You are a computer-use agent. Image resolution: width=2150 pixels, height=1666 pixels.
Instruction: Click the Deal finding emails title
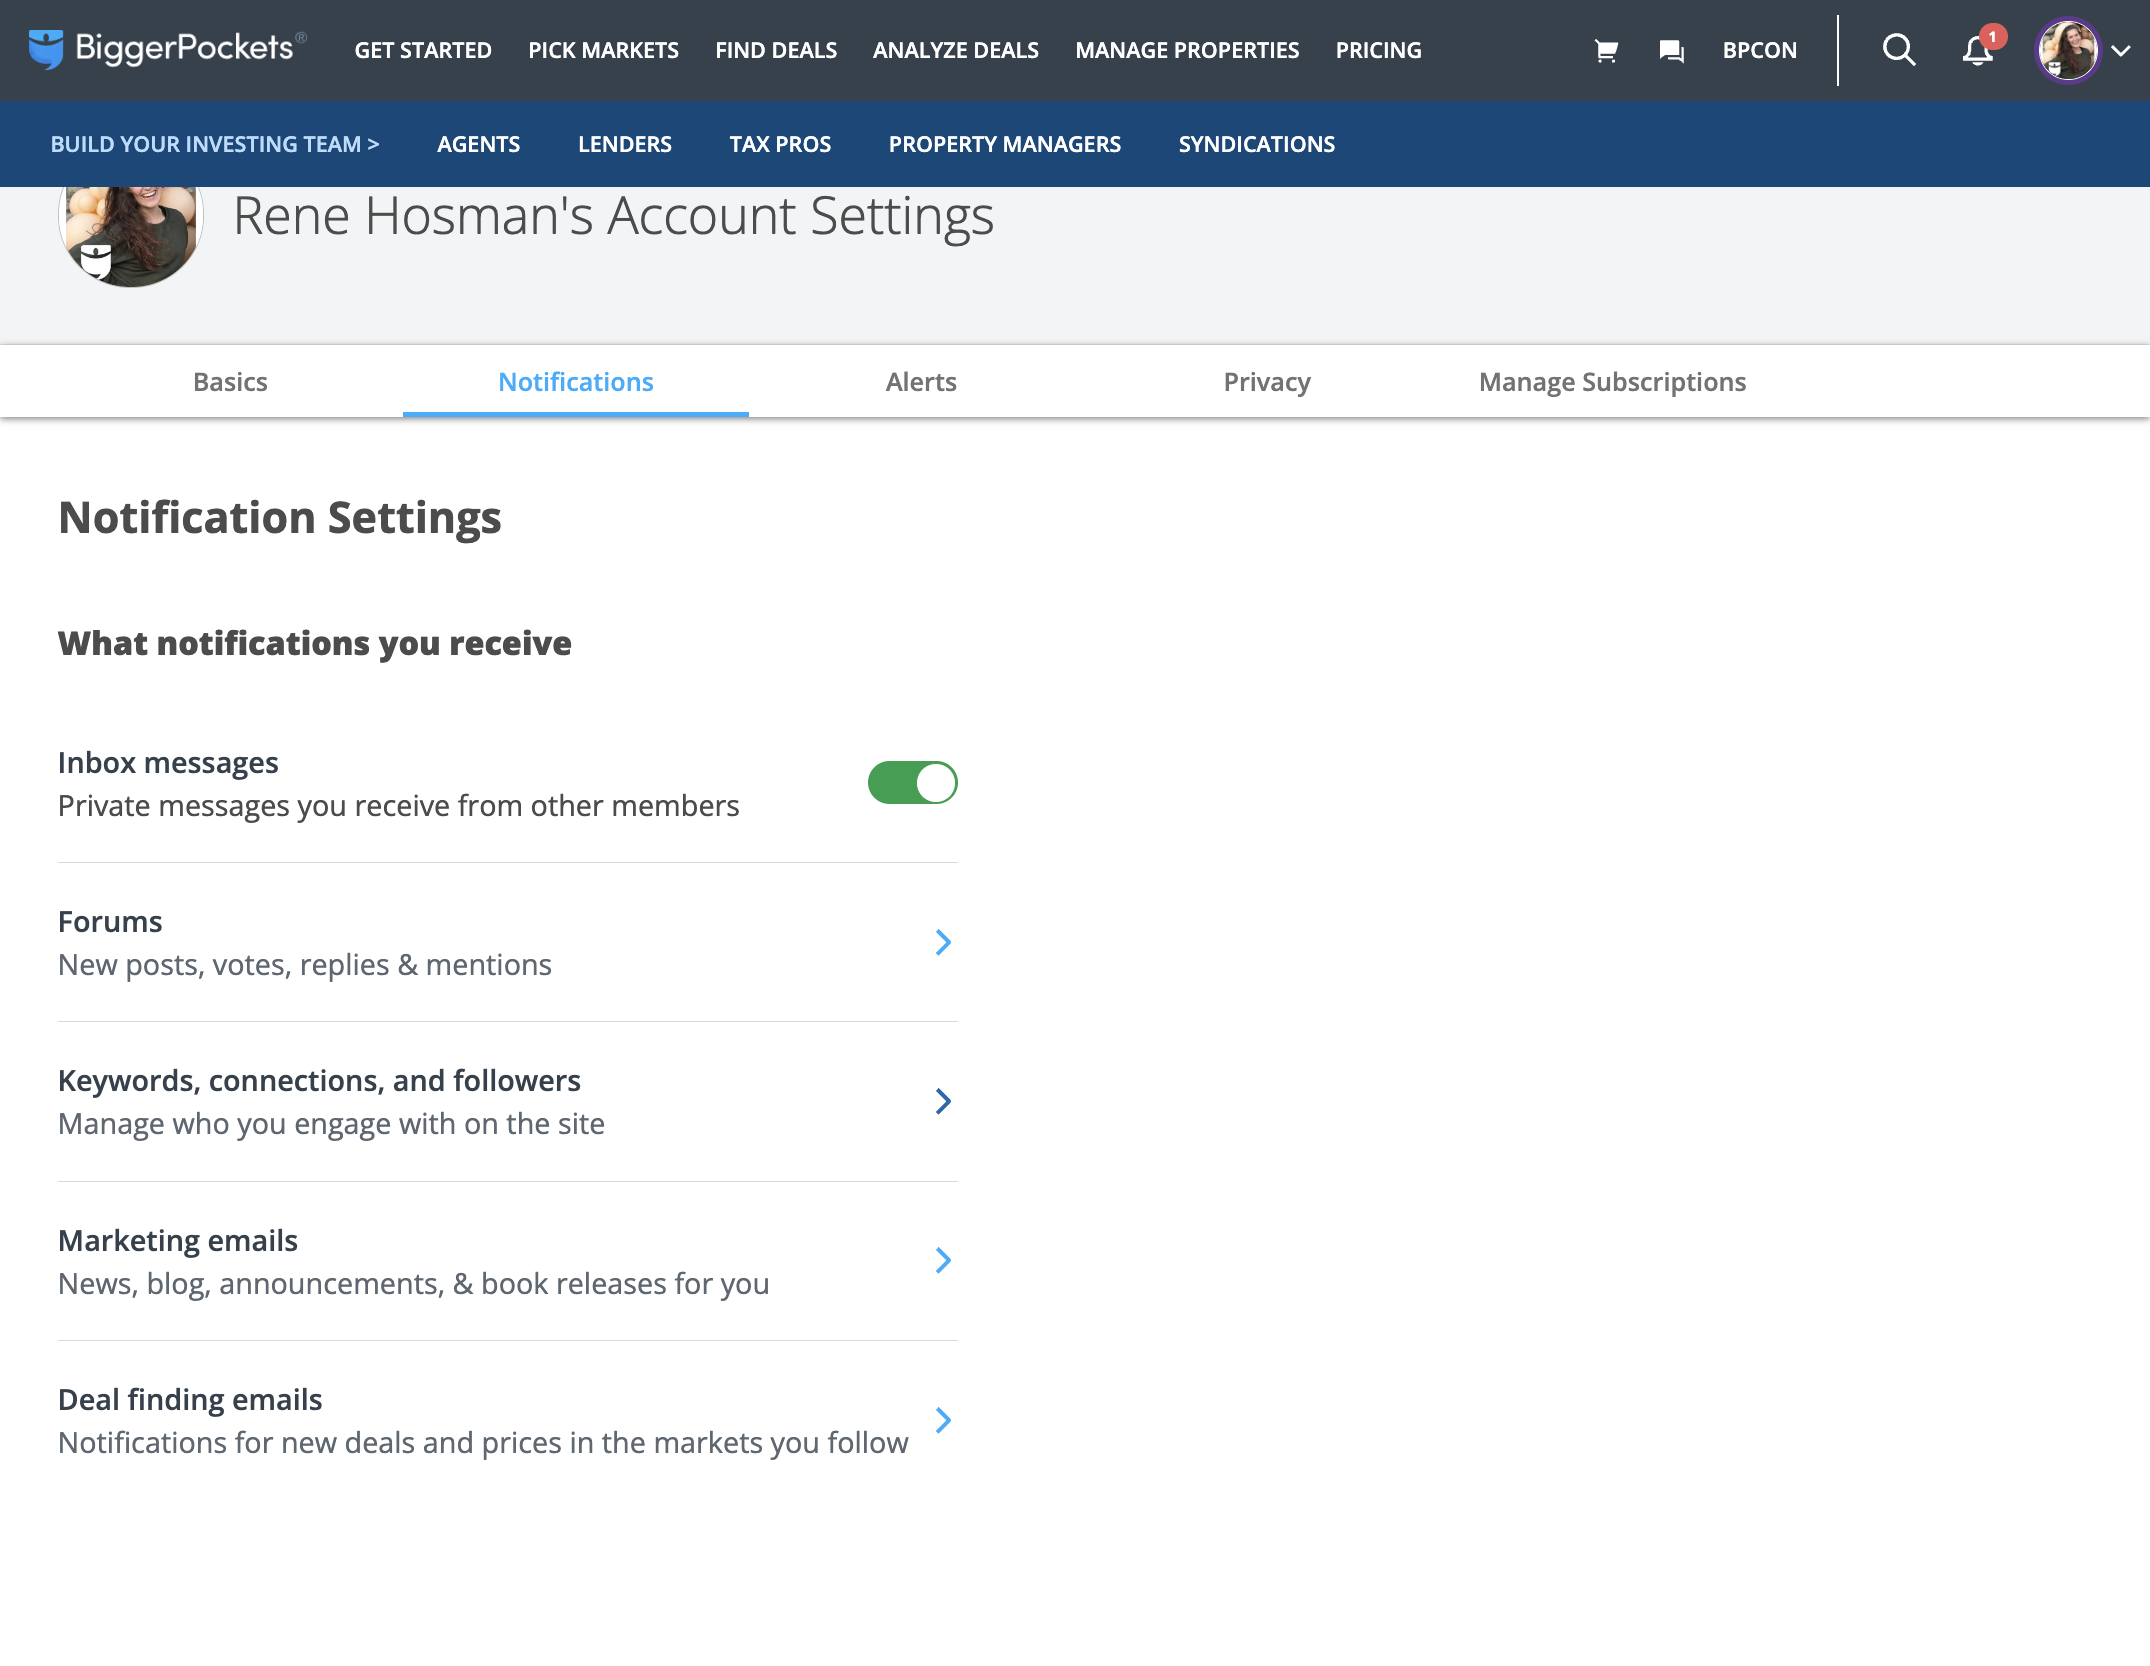point(190,1399)
